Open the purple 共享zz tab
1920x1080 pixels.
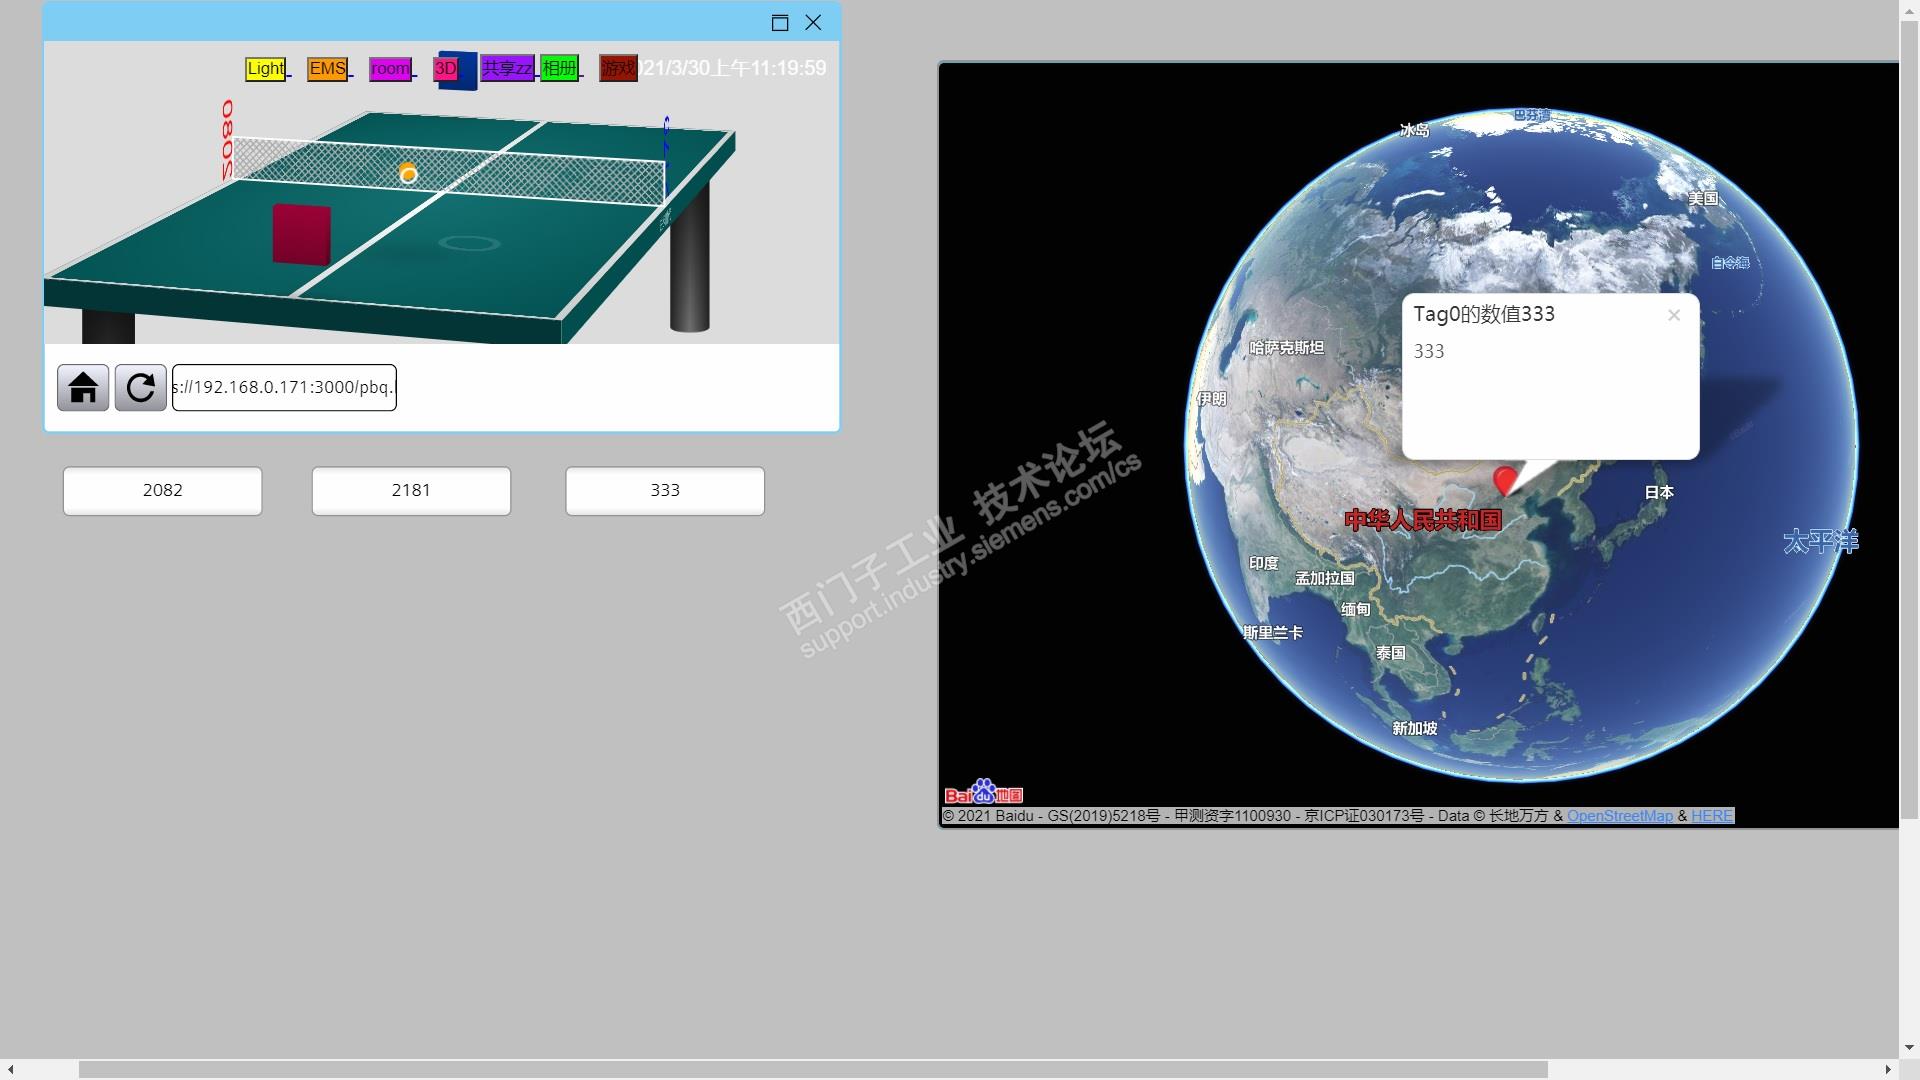point(507,69)
